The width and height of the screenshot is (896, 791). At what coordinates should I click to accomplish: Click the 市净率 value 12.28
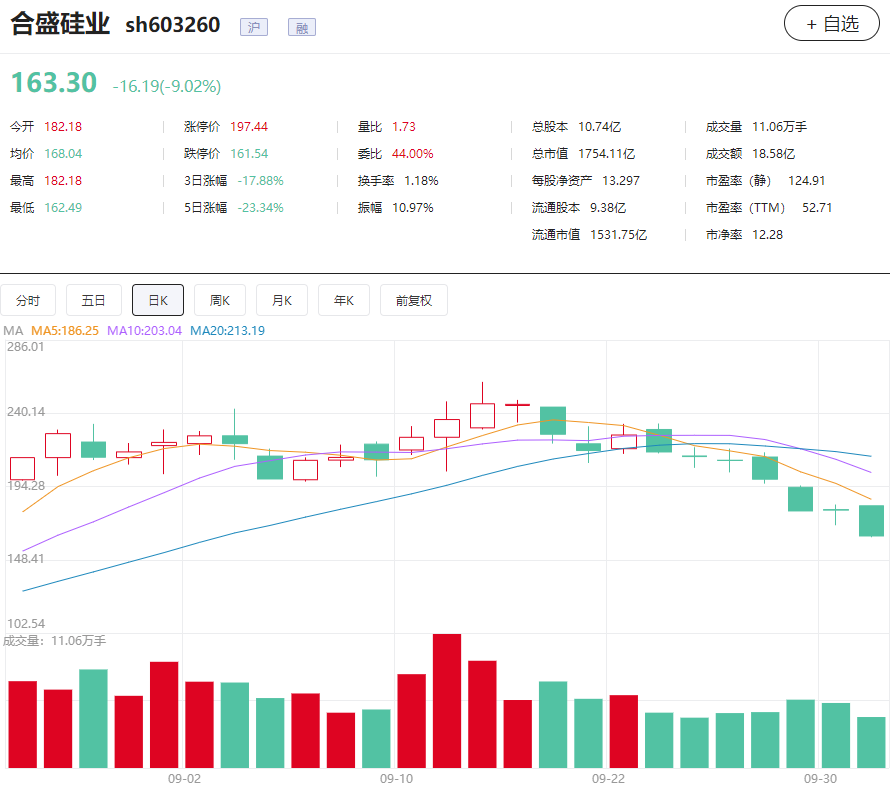(x=767, y=235)
